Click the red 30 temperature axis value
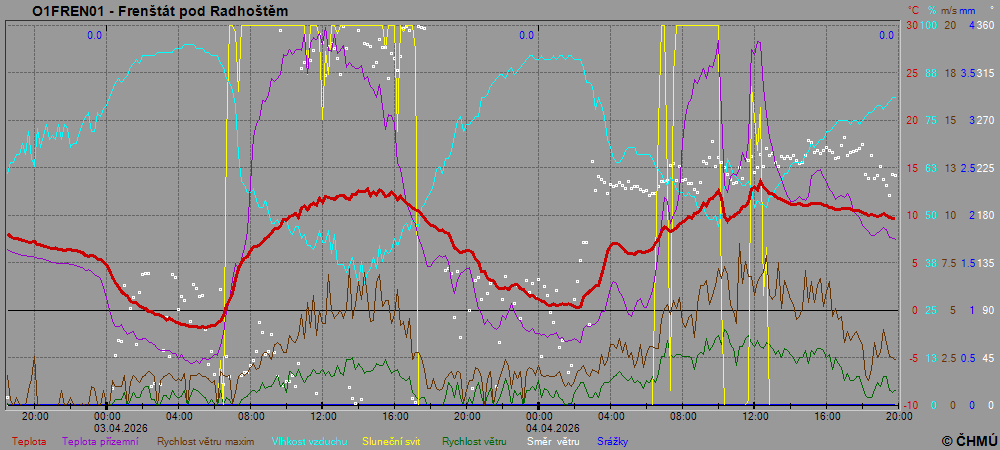Viewport: 1000px width, 450px height. 912,25
